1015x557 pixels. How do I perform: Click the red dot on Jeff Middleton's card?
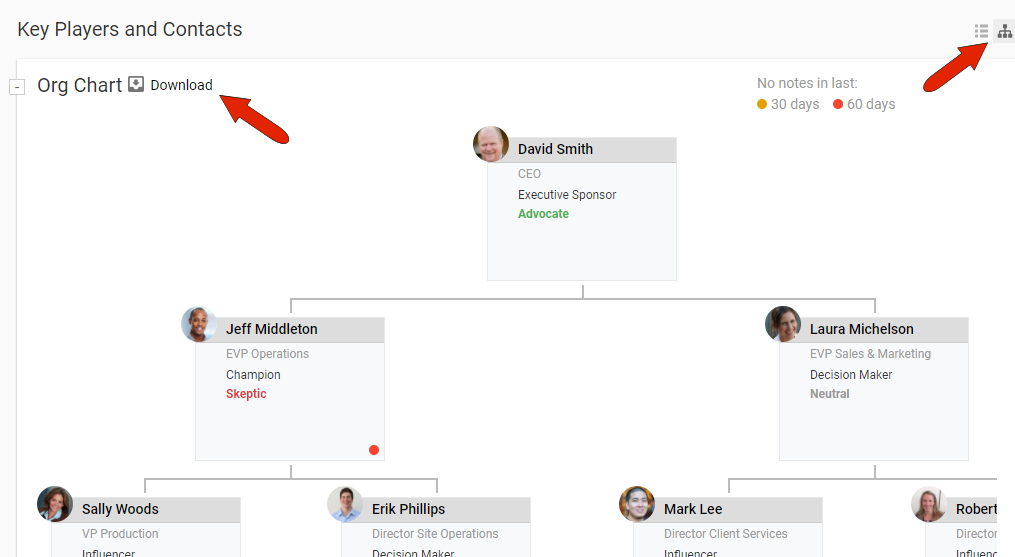374,450
